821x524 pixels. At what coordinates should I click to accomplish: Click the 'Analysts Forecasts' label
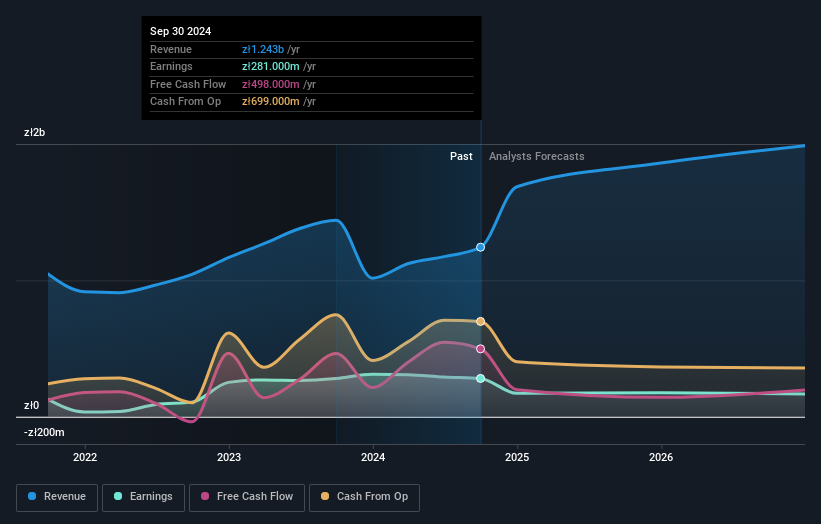tap(537, 156)
